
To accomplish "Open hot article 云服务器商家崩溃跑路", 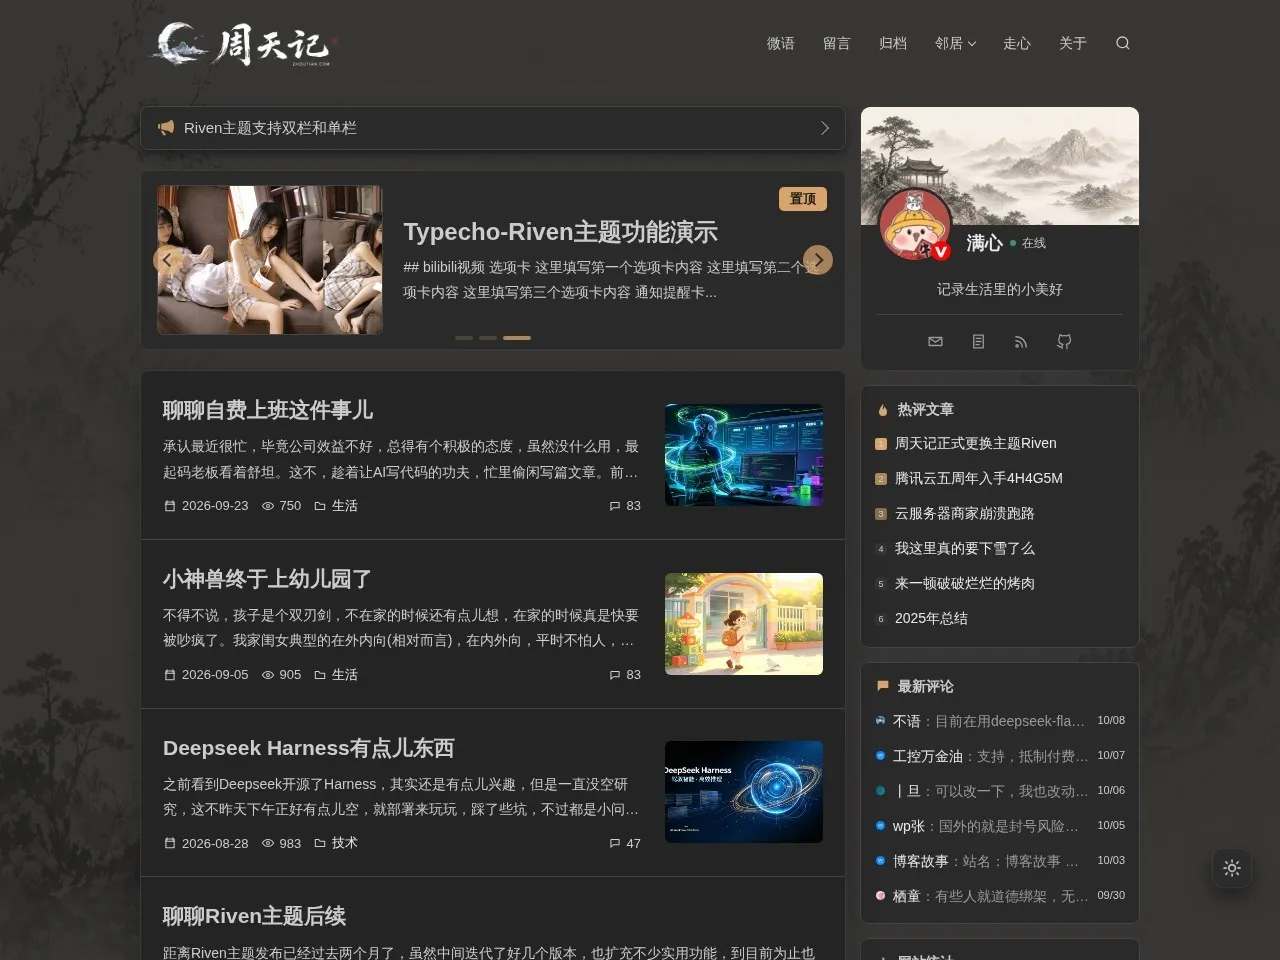I will (964, 514).
